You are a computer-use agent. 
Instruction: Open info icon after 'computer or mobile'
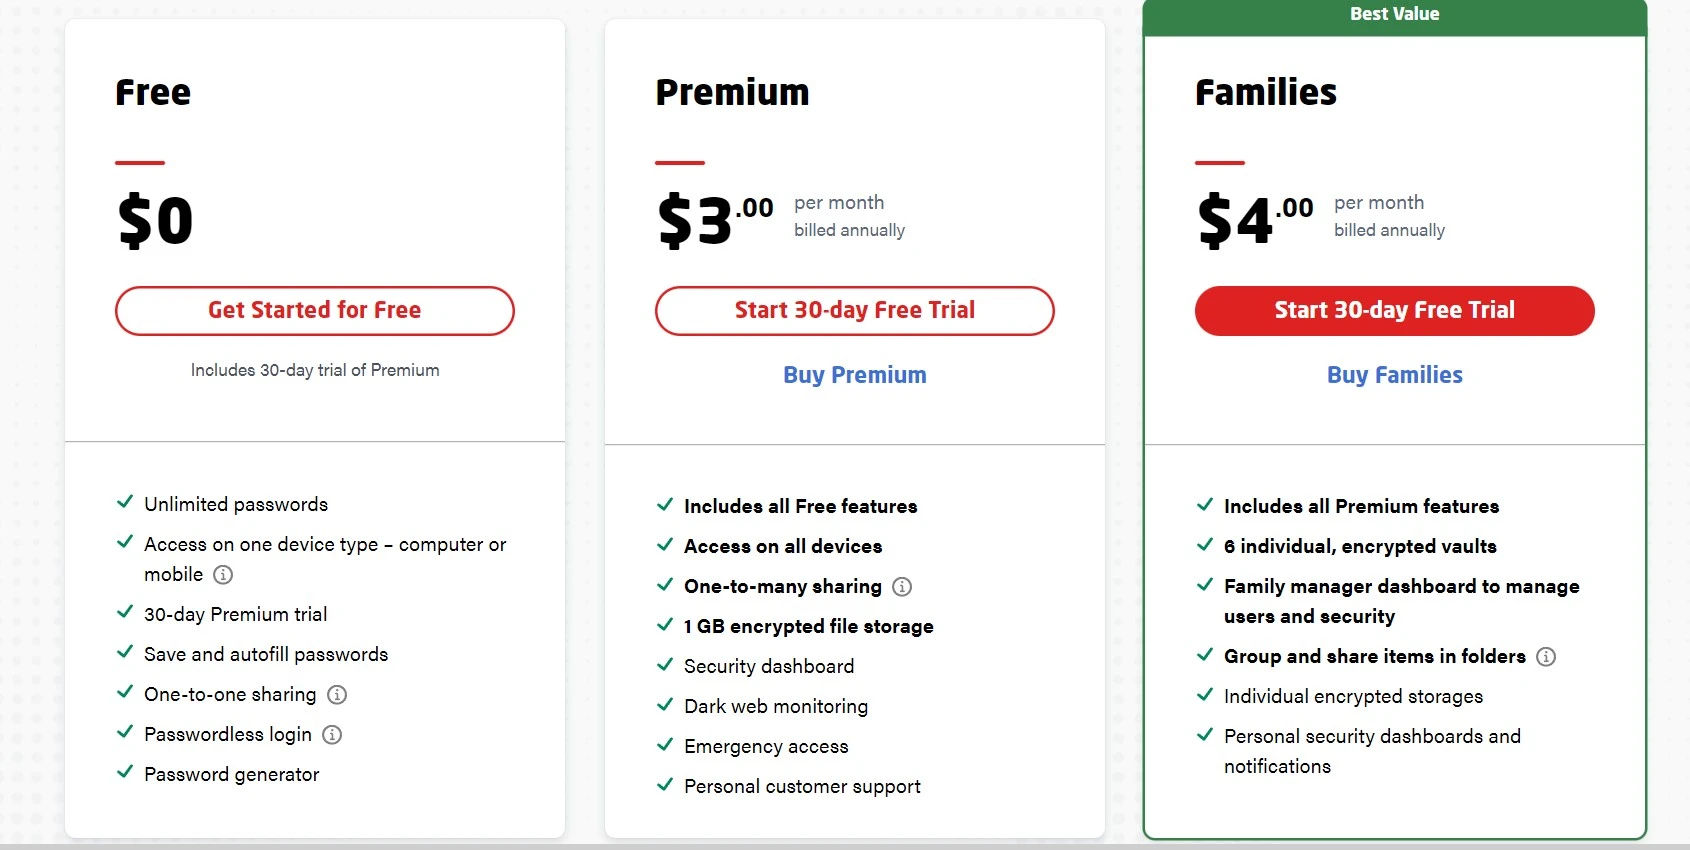pos(223,574)
